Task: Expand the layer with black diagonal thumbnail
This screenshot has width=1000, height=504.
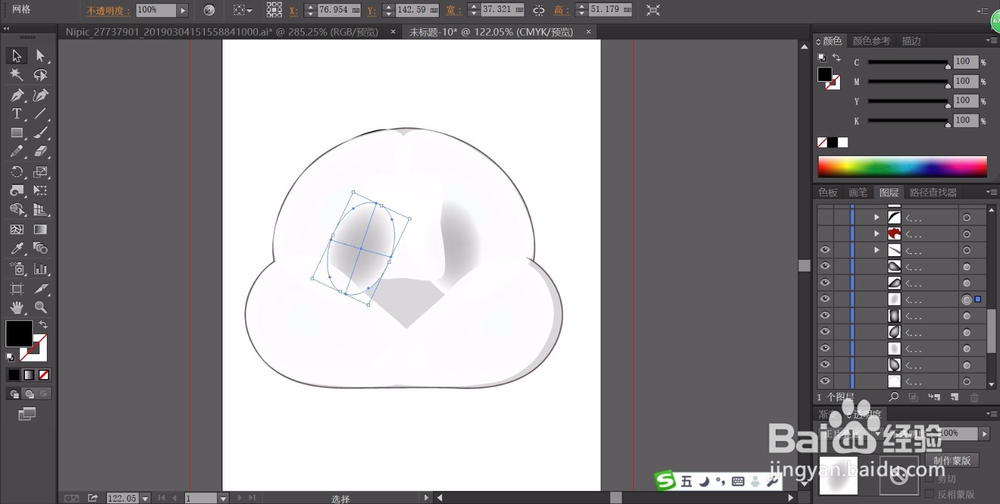Action: [x=877, y=218]
